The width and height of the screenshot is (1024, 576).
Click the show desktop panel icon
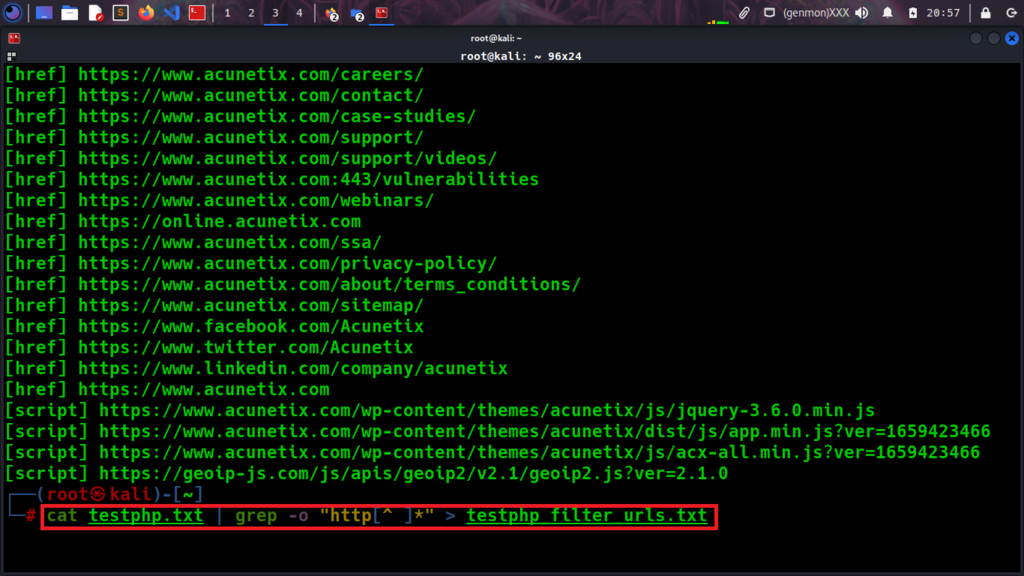(43, 13)
